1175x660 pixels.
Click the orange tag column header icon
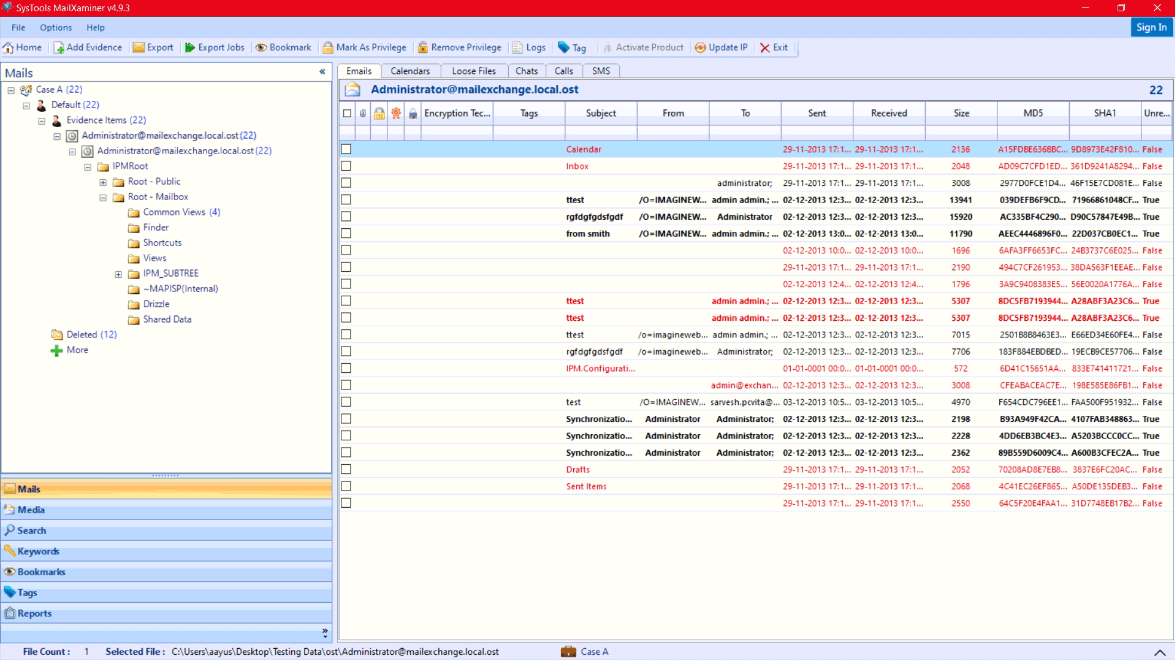396,113
